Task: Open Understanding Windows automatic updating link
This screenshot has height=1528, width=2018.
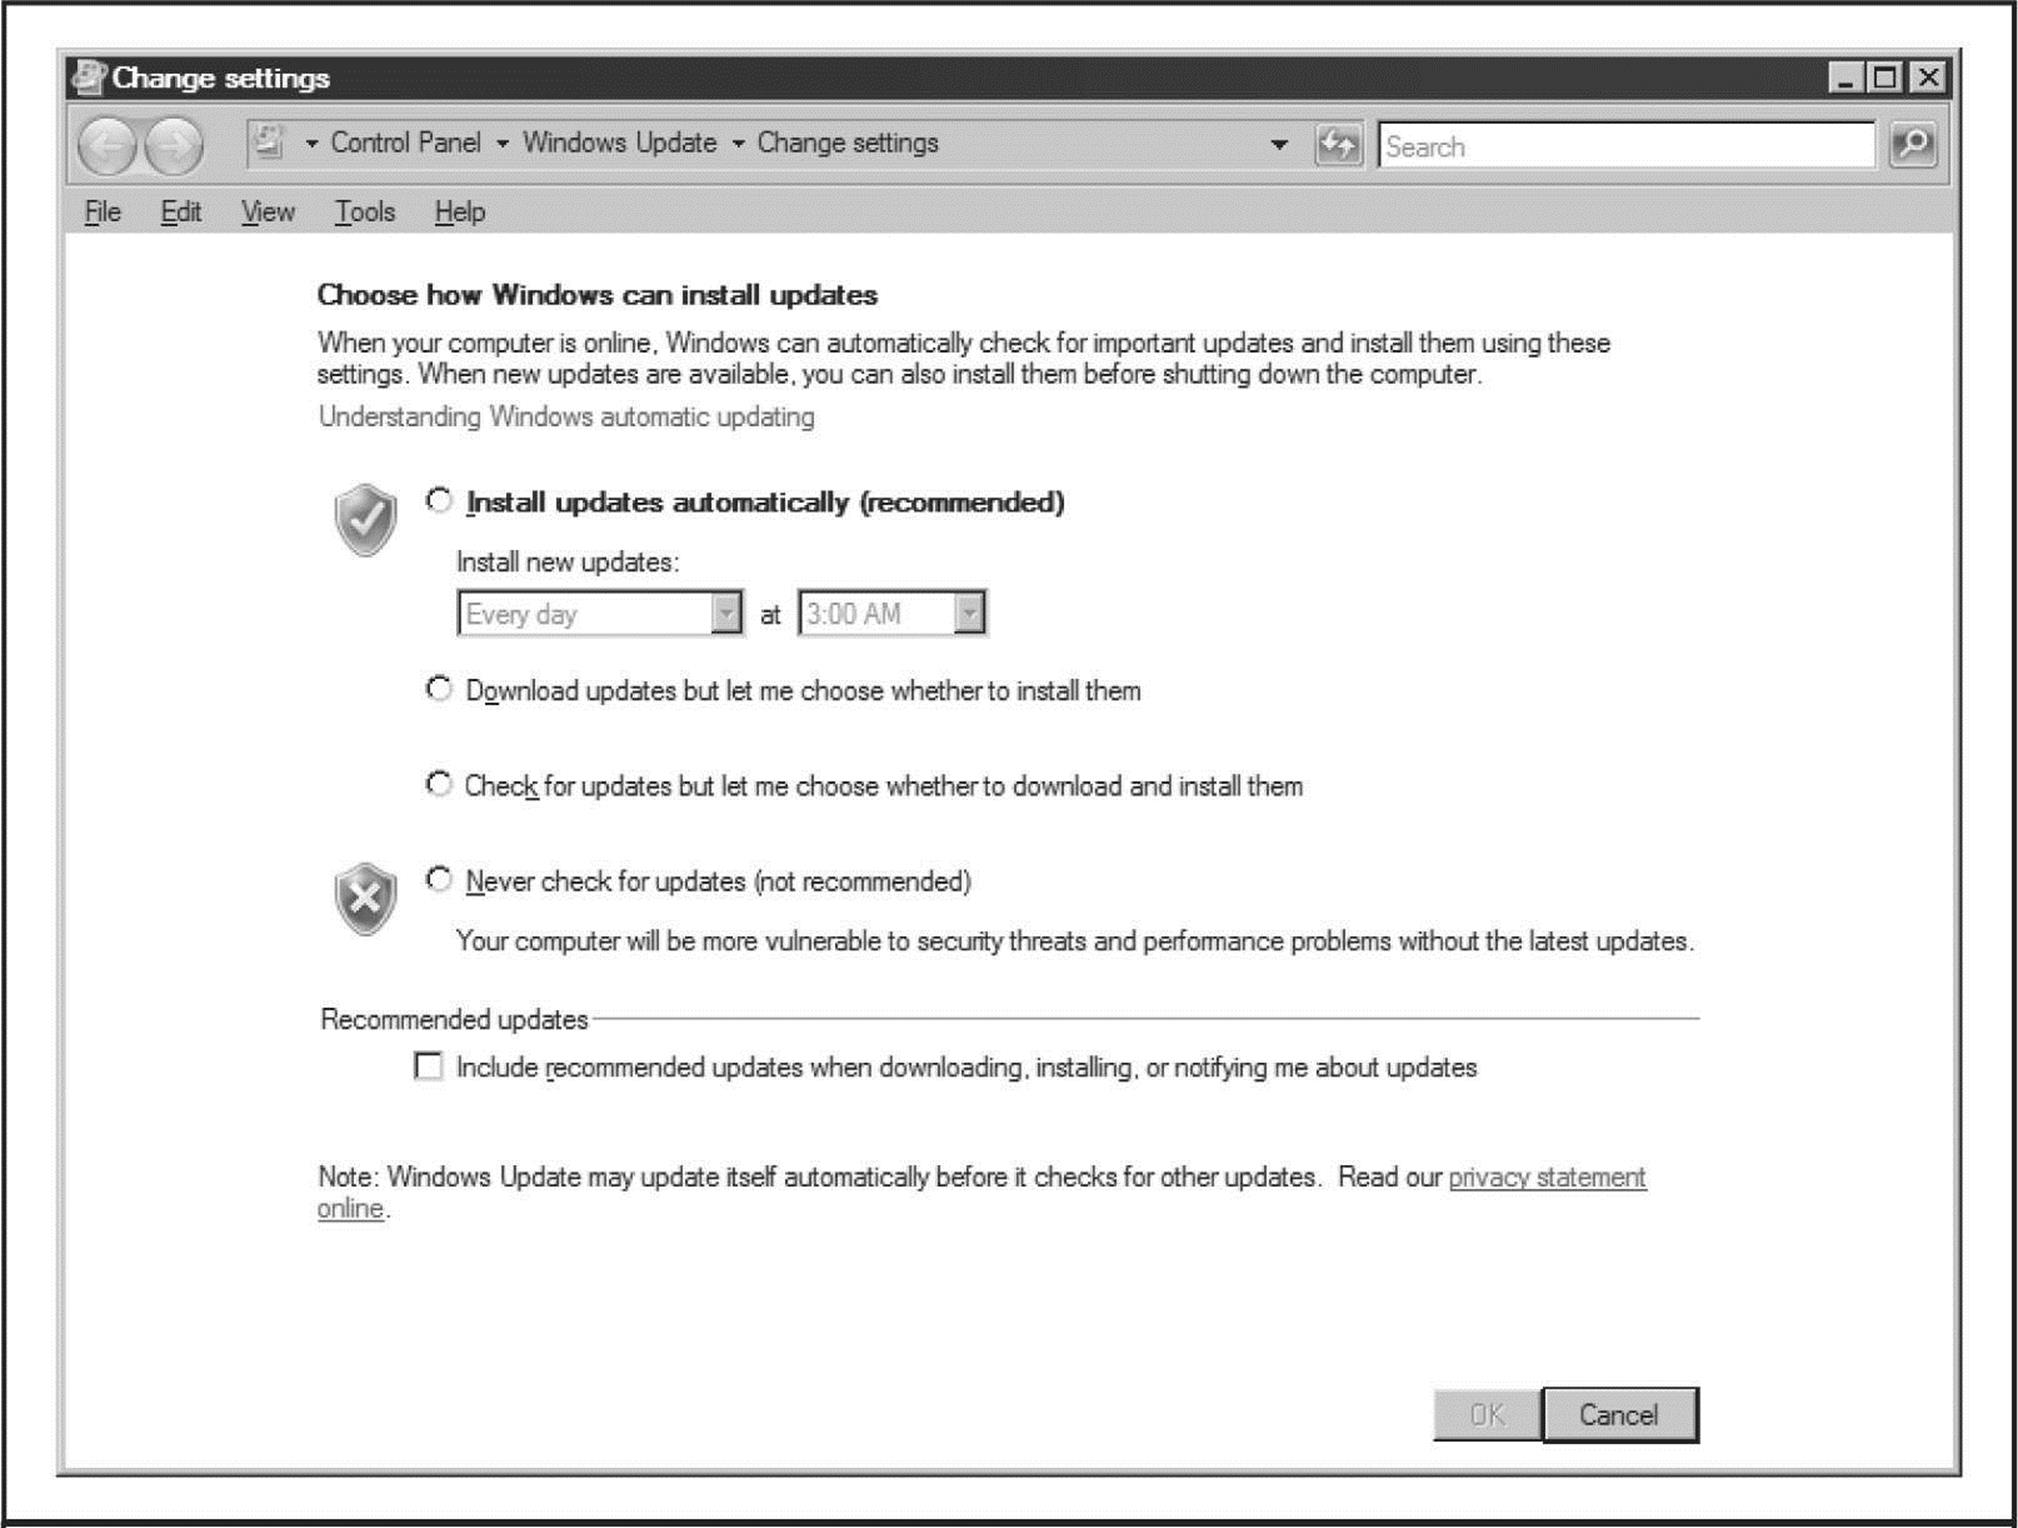Action: pyautogui.click(x=566, y=416)
